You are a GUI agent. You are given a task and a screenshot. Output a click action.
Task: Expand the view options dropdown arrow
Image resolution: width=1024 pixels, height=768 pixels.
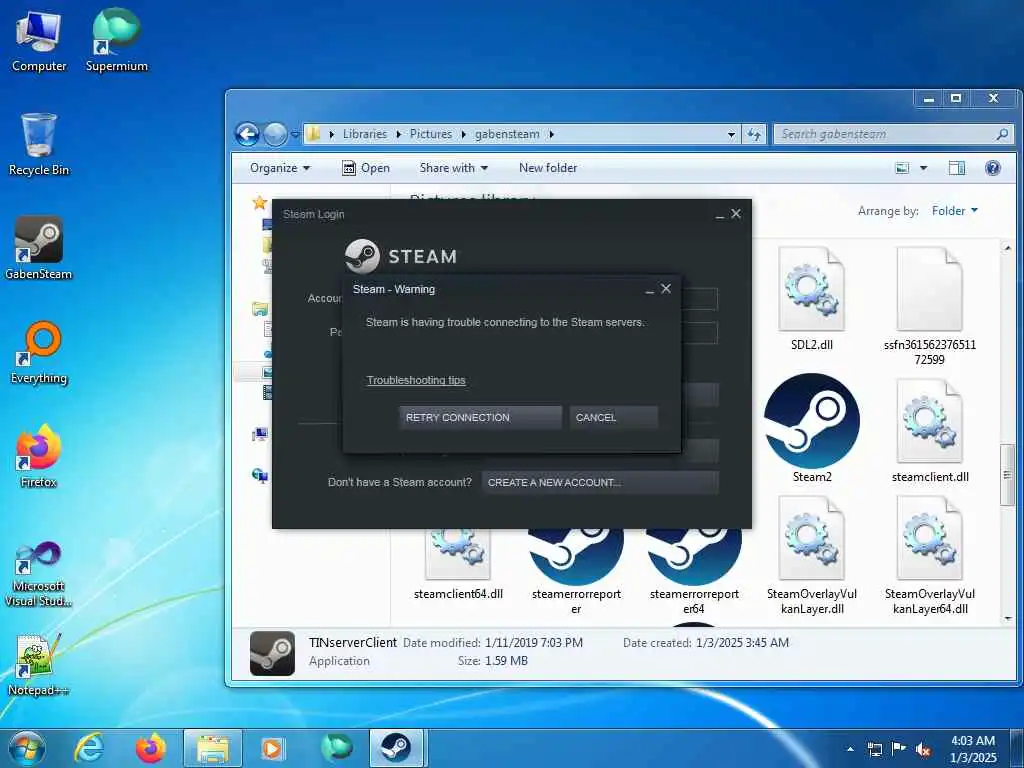tap(923, 168)
